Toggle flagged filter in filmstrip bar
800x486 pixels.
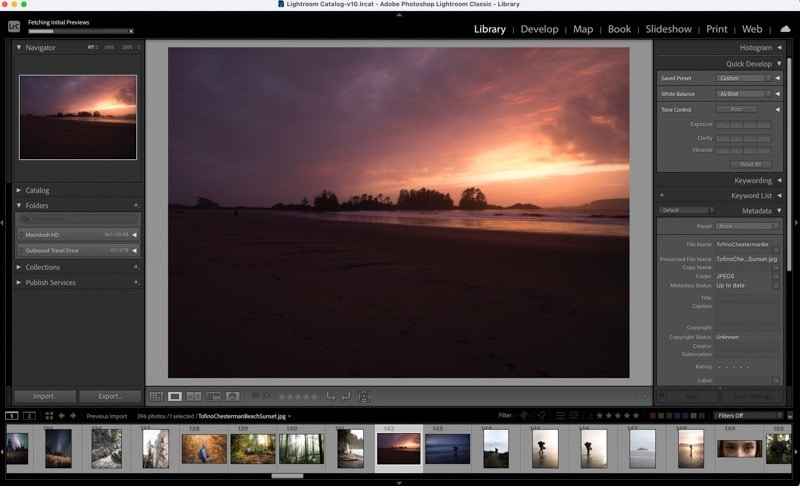click(523, 416)
